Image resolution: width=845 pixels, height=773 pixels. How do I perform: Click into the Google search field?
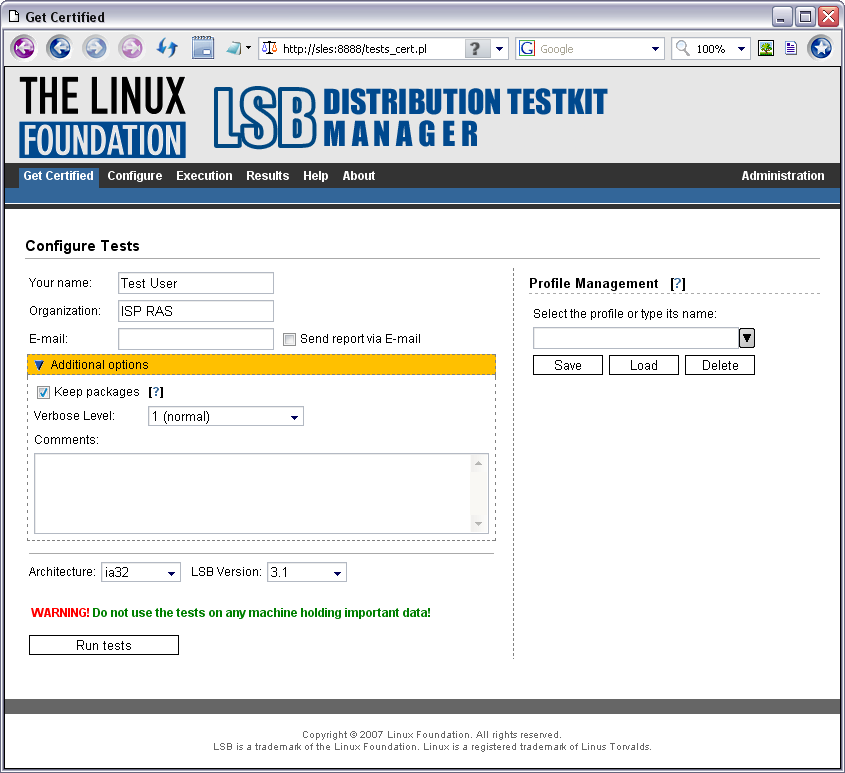(593, 49)
